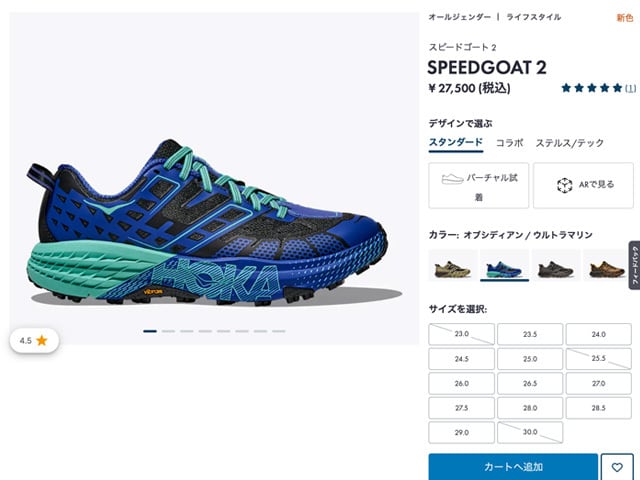Switch to ステルス/テック design tab
The image size is (640, 480).
point(569,143)
